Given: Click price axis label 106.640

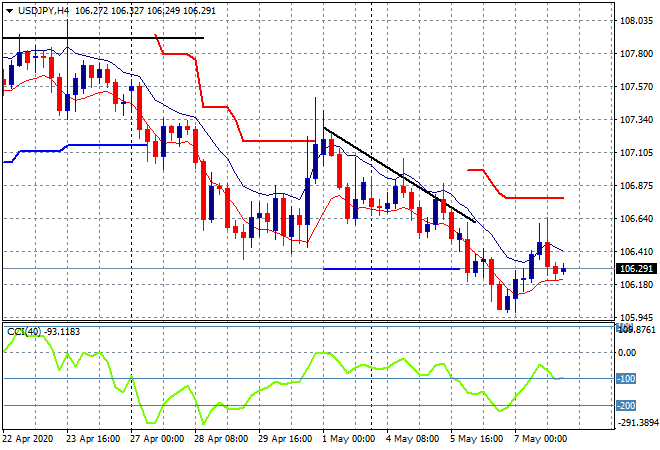Looking at the screenshot, I should pyautogui.click(x=636, y=218).
